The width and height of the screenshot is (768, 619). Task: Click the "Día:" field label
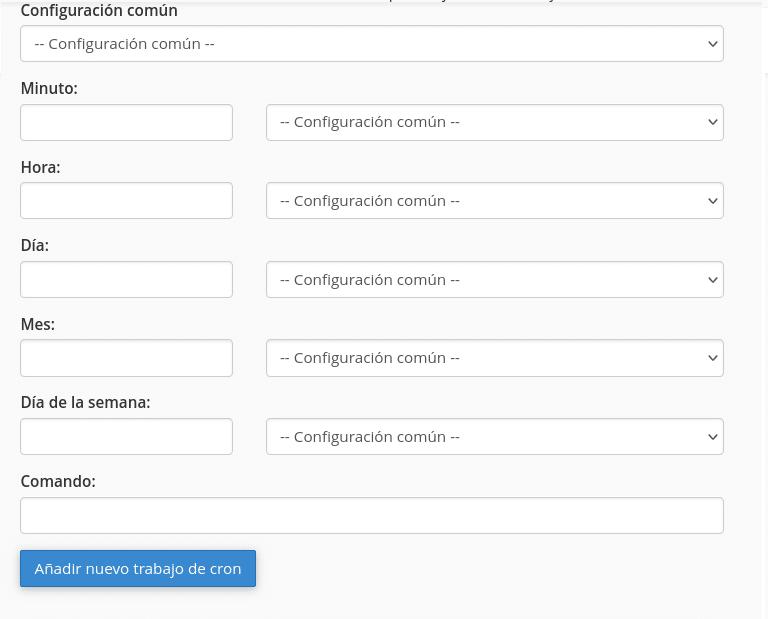pyautogui.click(x=34, y=246)
